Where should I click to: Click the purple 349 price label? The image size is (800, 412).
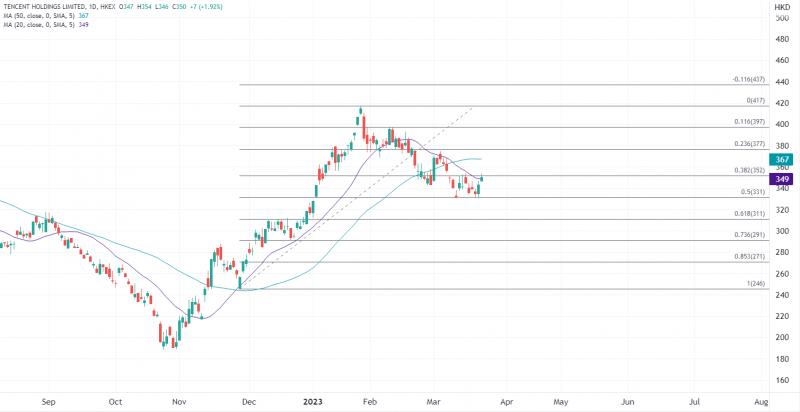point(781,179)
